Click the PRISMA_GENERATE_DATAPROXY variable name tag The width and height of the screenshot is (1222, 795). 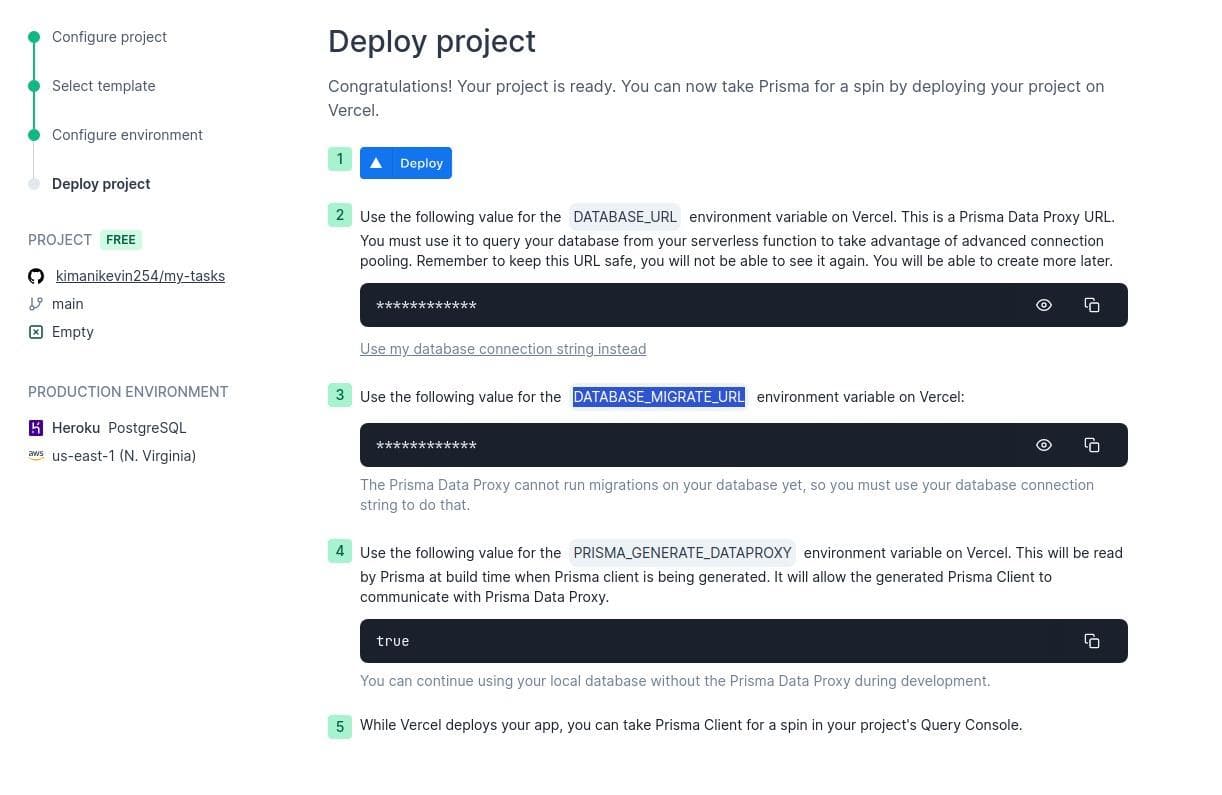click(x=682, y=553)
